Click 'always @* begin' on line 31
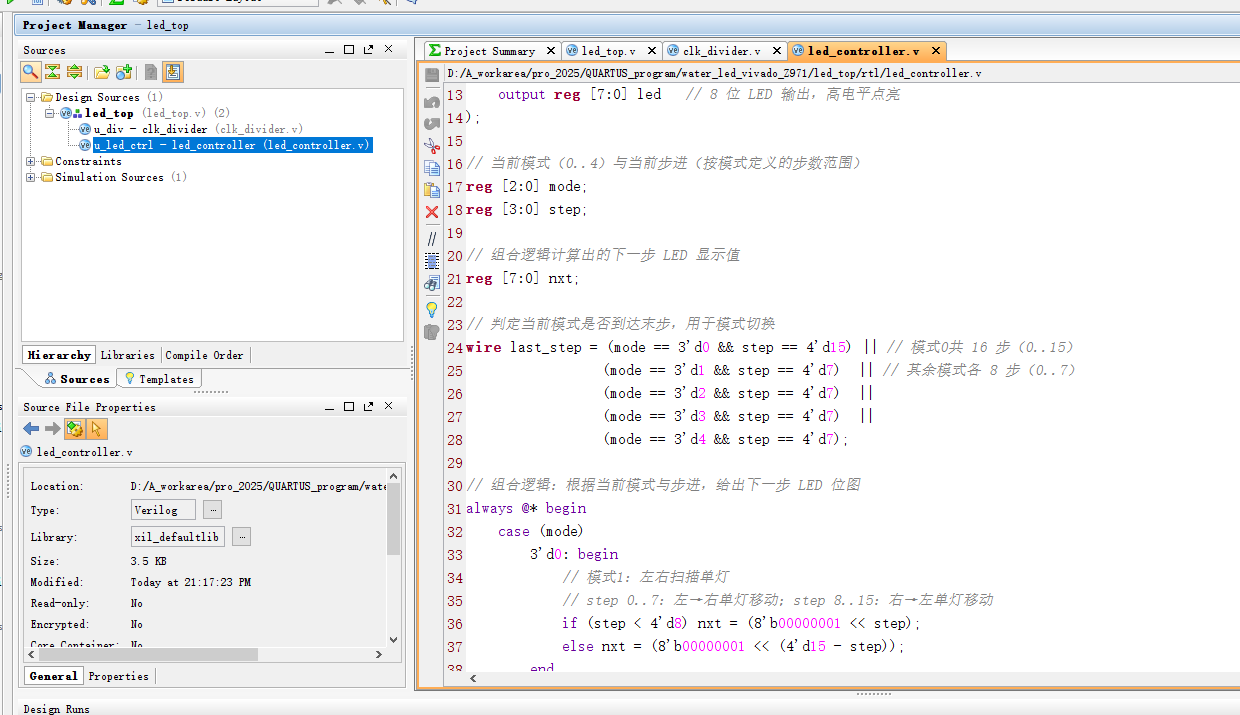This screenshot has height=715, width=1240. pos(526,508)
